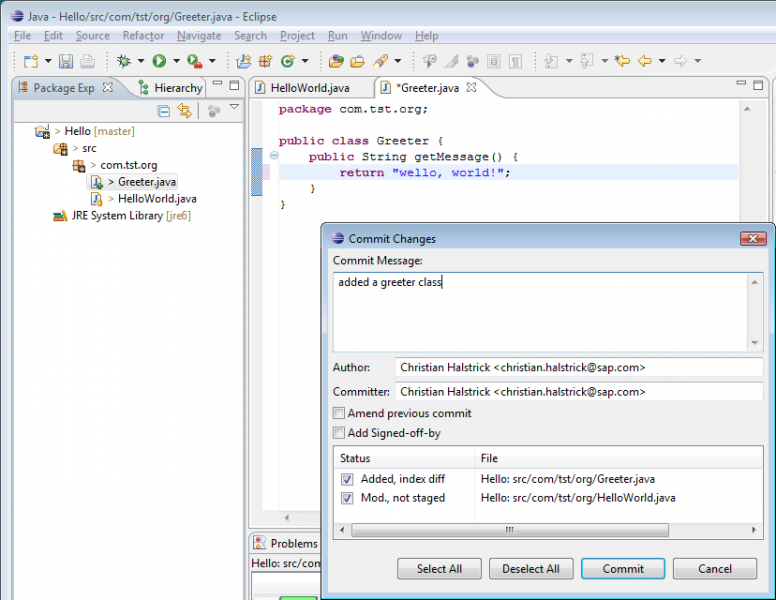Click the Commit button
The width and height of the screenshot is (776, 600).
[x=623, y=569]
